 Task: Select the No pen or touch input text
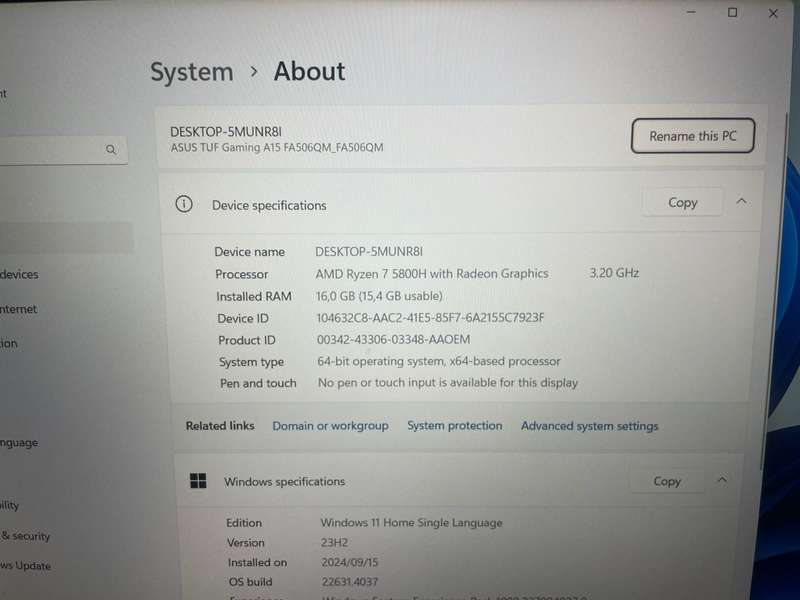click(448, 383)
